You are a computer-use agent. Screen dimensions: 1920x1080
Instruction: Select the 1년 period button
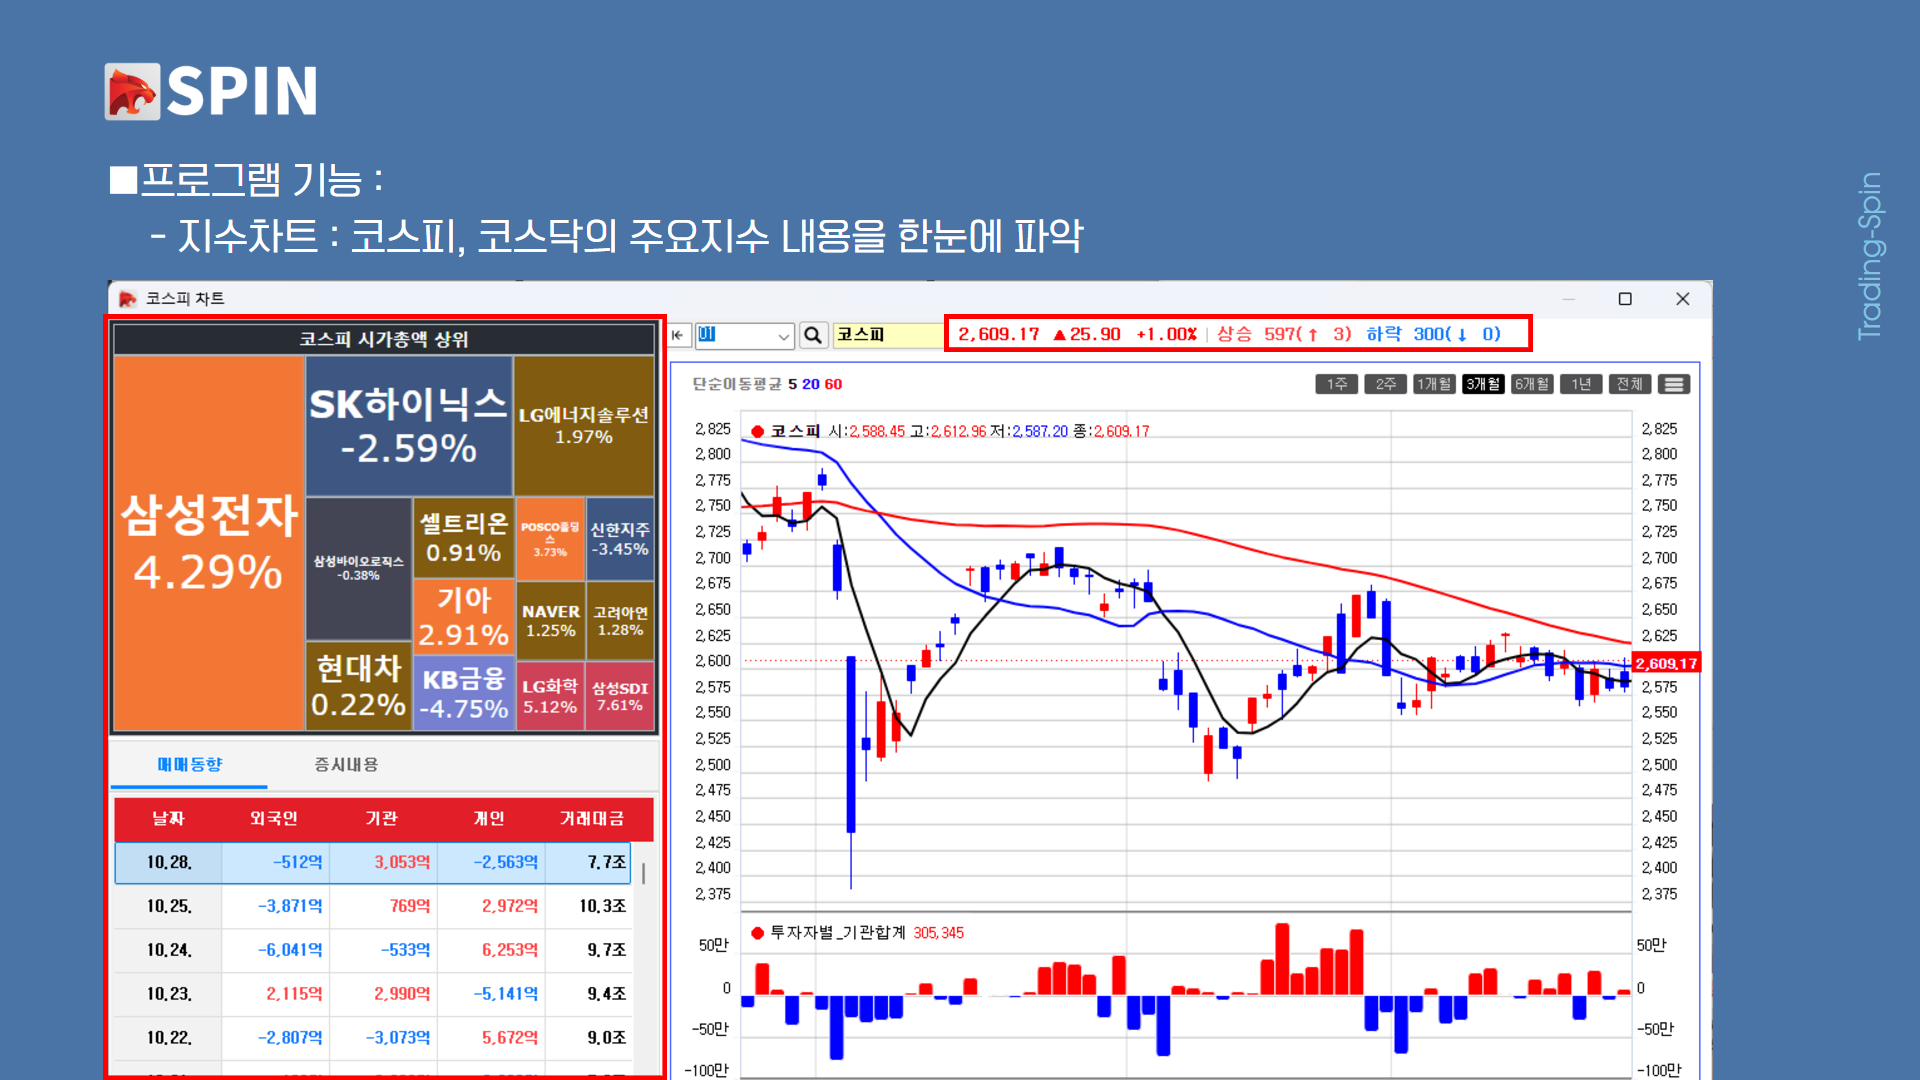click(1581, 384)
